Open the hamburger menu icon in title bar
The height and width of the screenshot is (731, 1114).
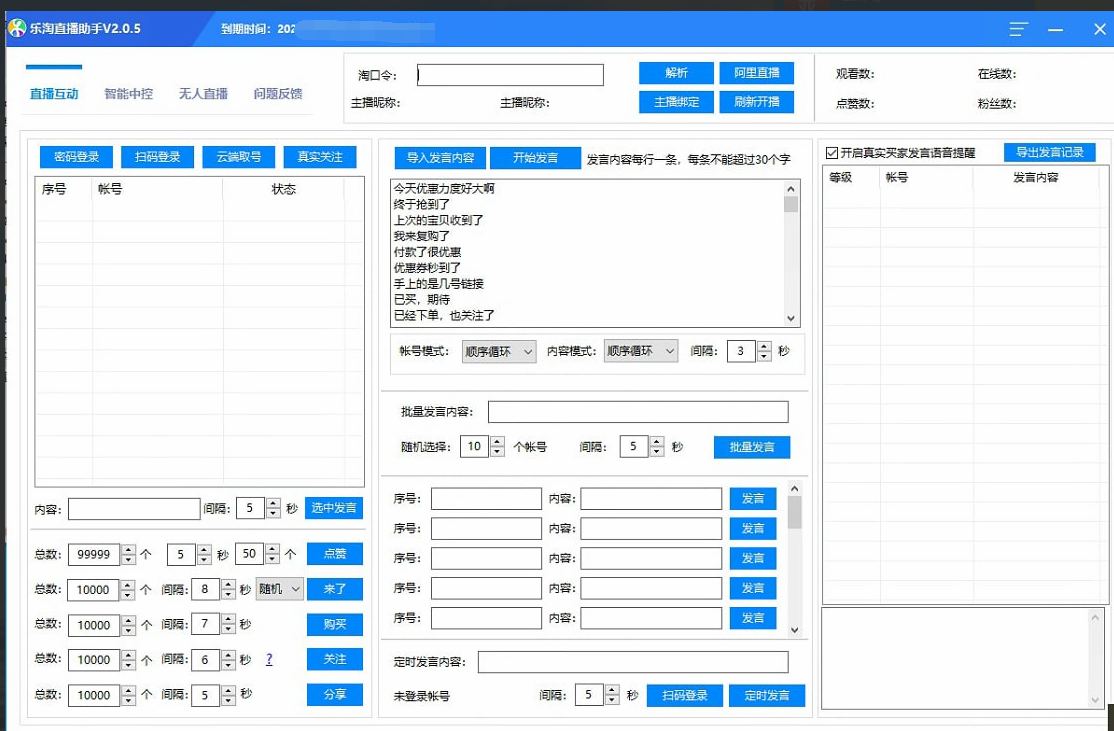[1018, 29]
